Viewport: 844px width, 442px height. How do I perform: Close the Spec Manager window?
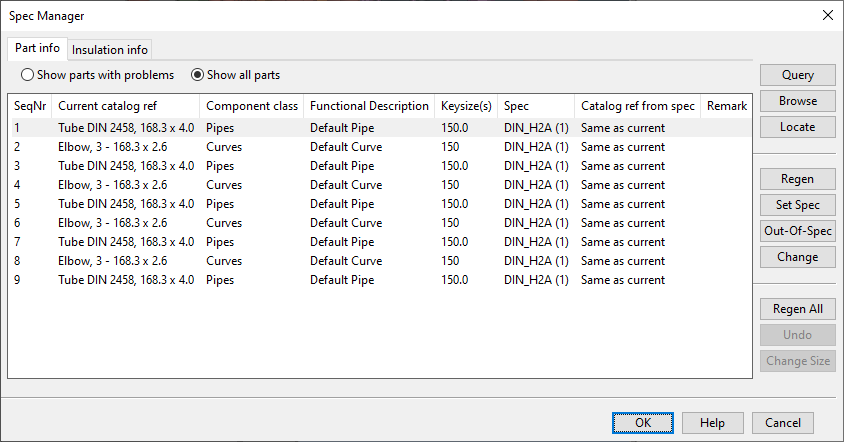coord(827,15)
